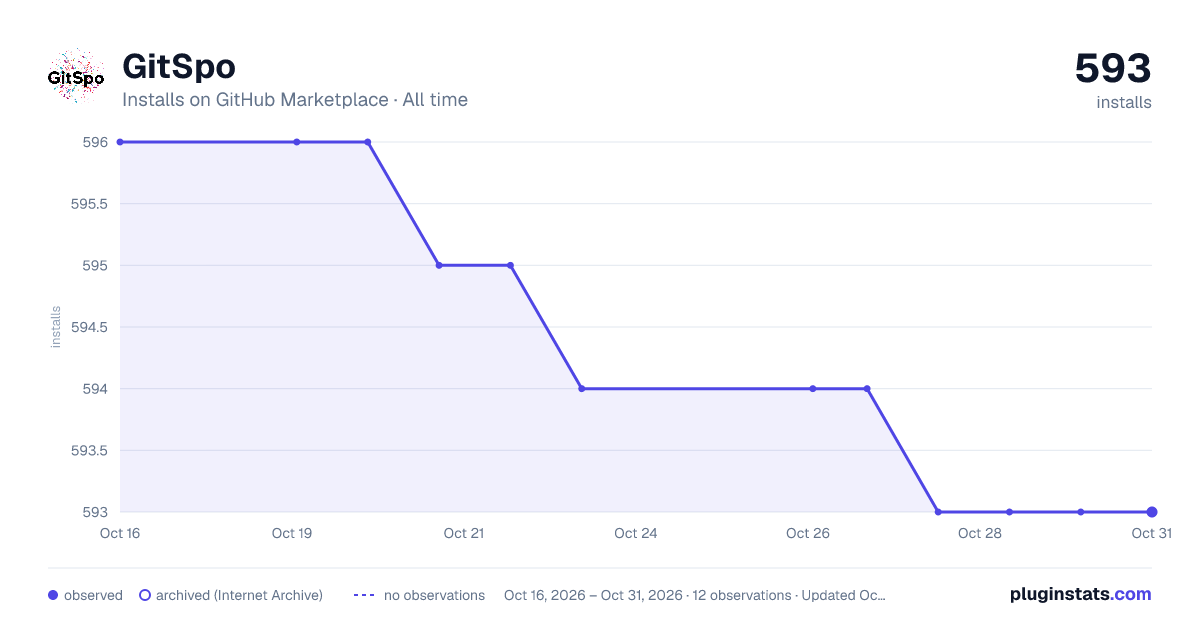Click the archived (Internet Archive) legend text
The image size is (1200, 630).
click(239, 595)
